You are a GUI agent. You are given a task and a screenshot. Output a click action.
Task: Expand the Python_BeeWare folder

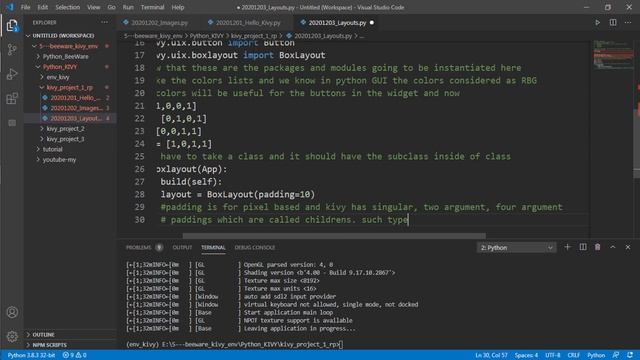(x=70, y=56)
